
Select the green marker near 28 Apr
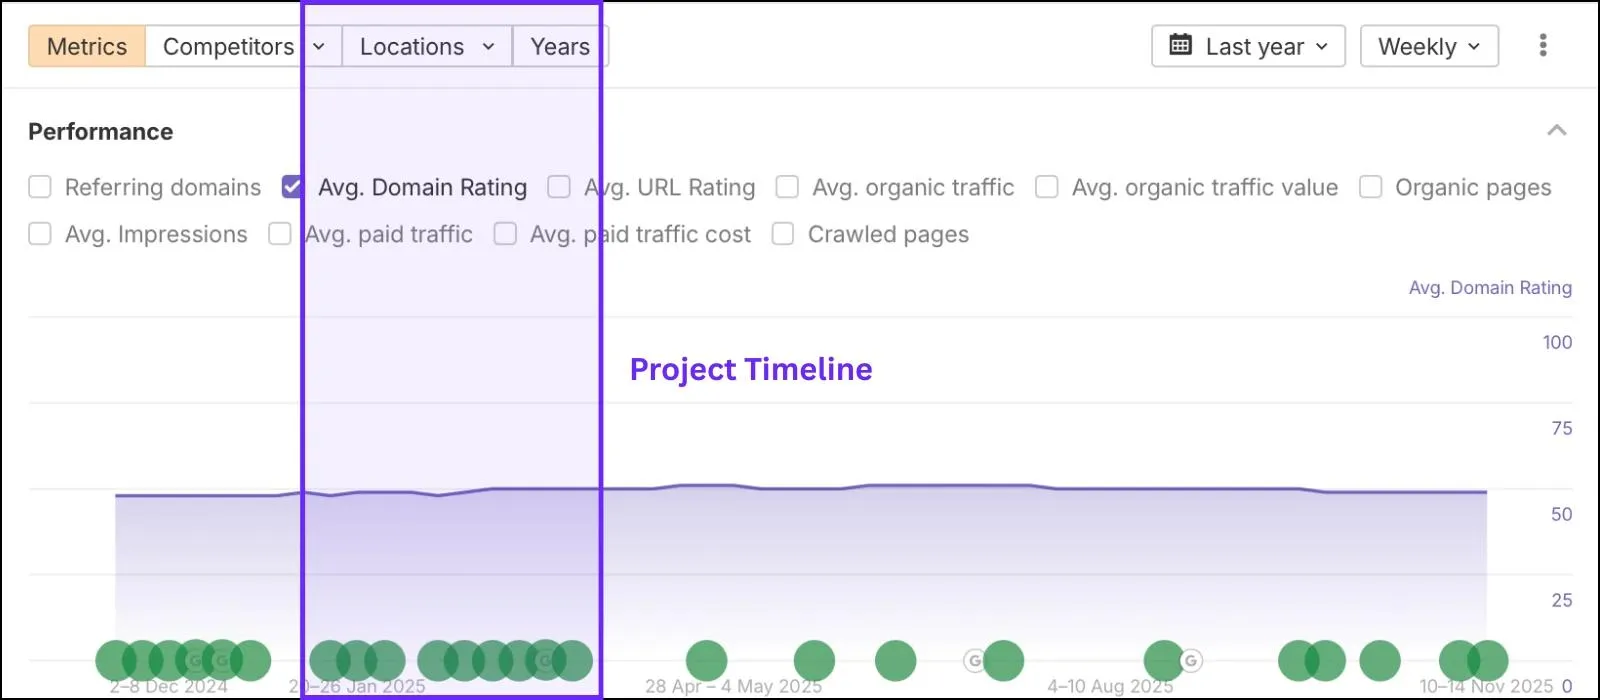tap(707, 660)
